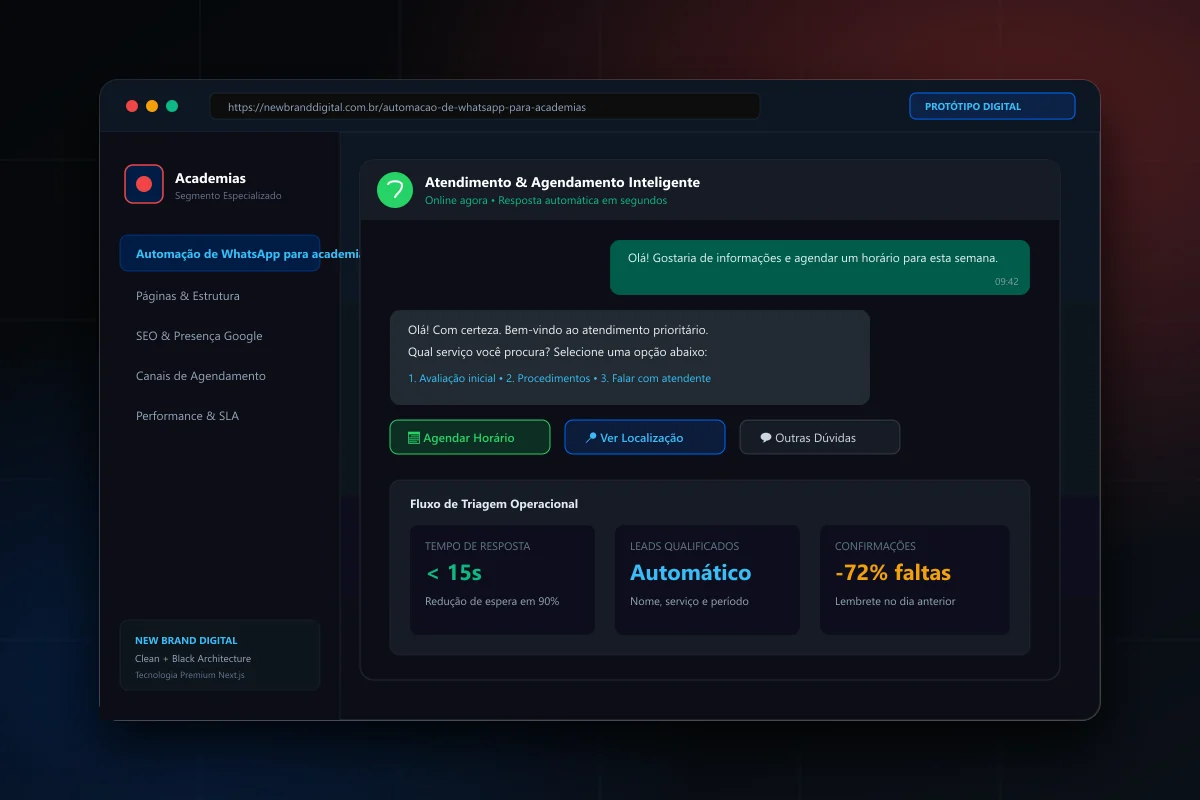The height and width of the screenshot is (800, 1200).
Task: Click the TEMPO DE RESPOSTA card label
Action: 478,546
